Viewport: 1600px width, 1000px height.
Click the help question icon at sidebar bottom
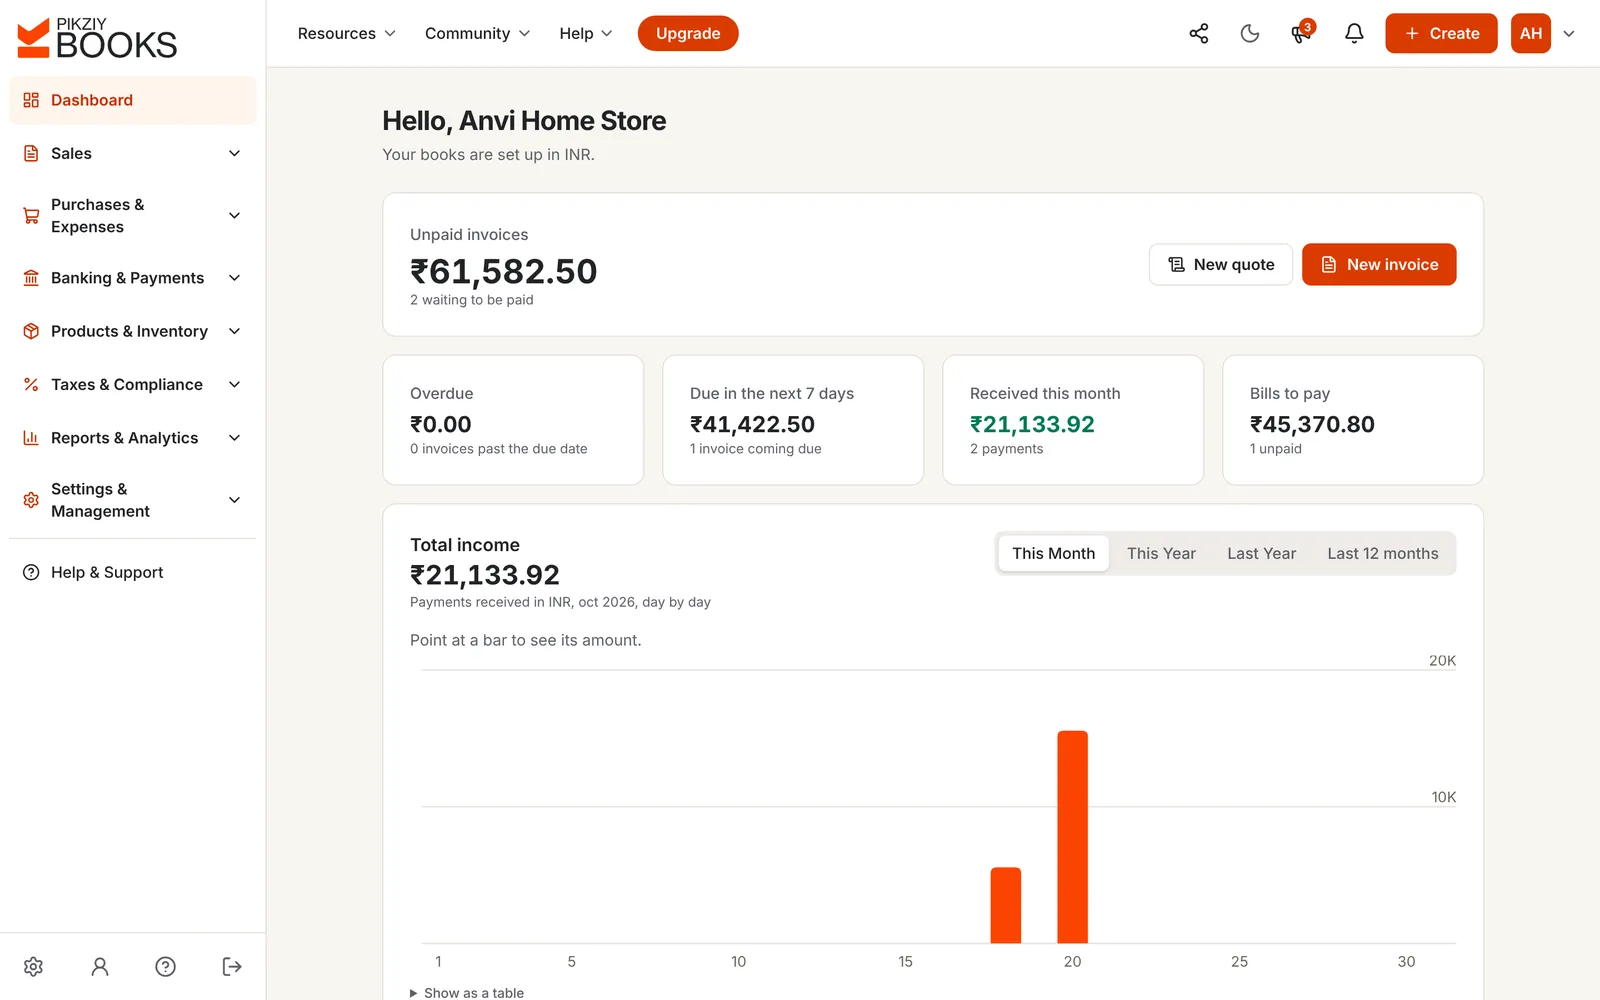tap(166, 966)
